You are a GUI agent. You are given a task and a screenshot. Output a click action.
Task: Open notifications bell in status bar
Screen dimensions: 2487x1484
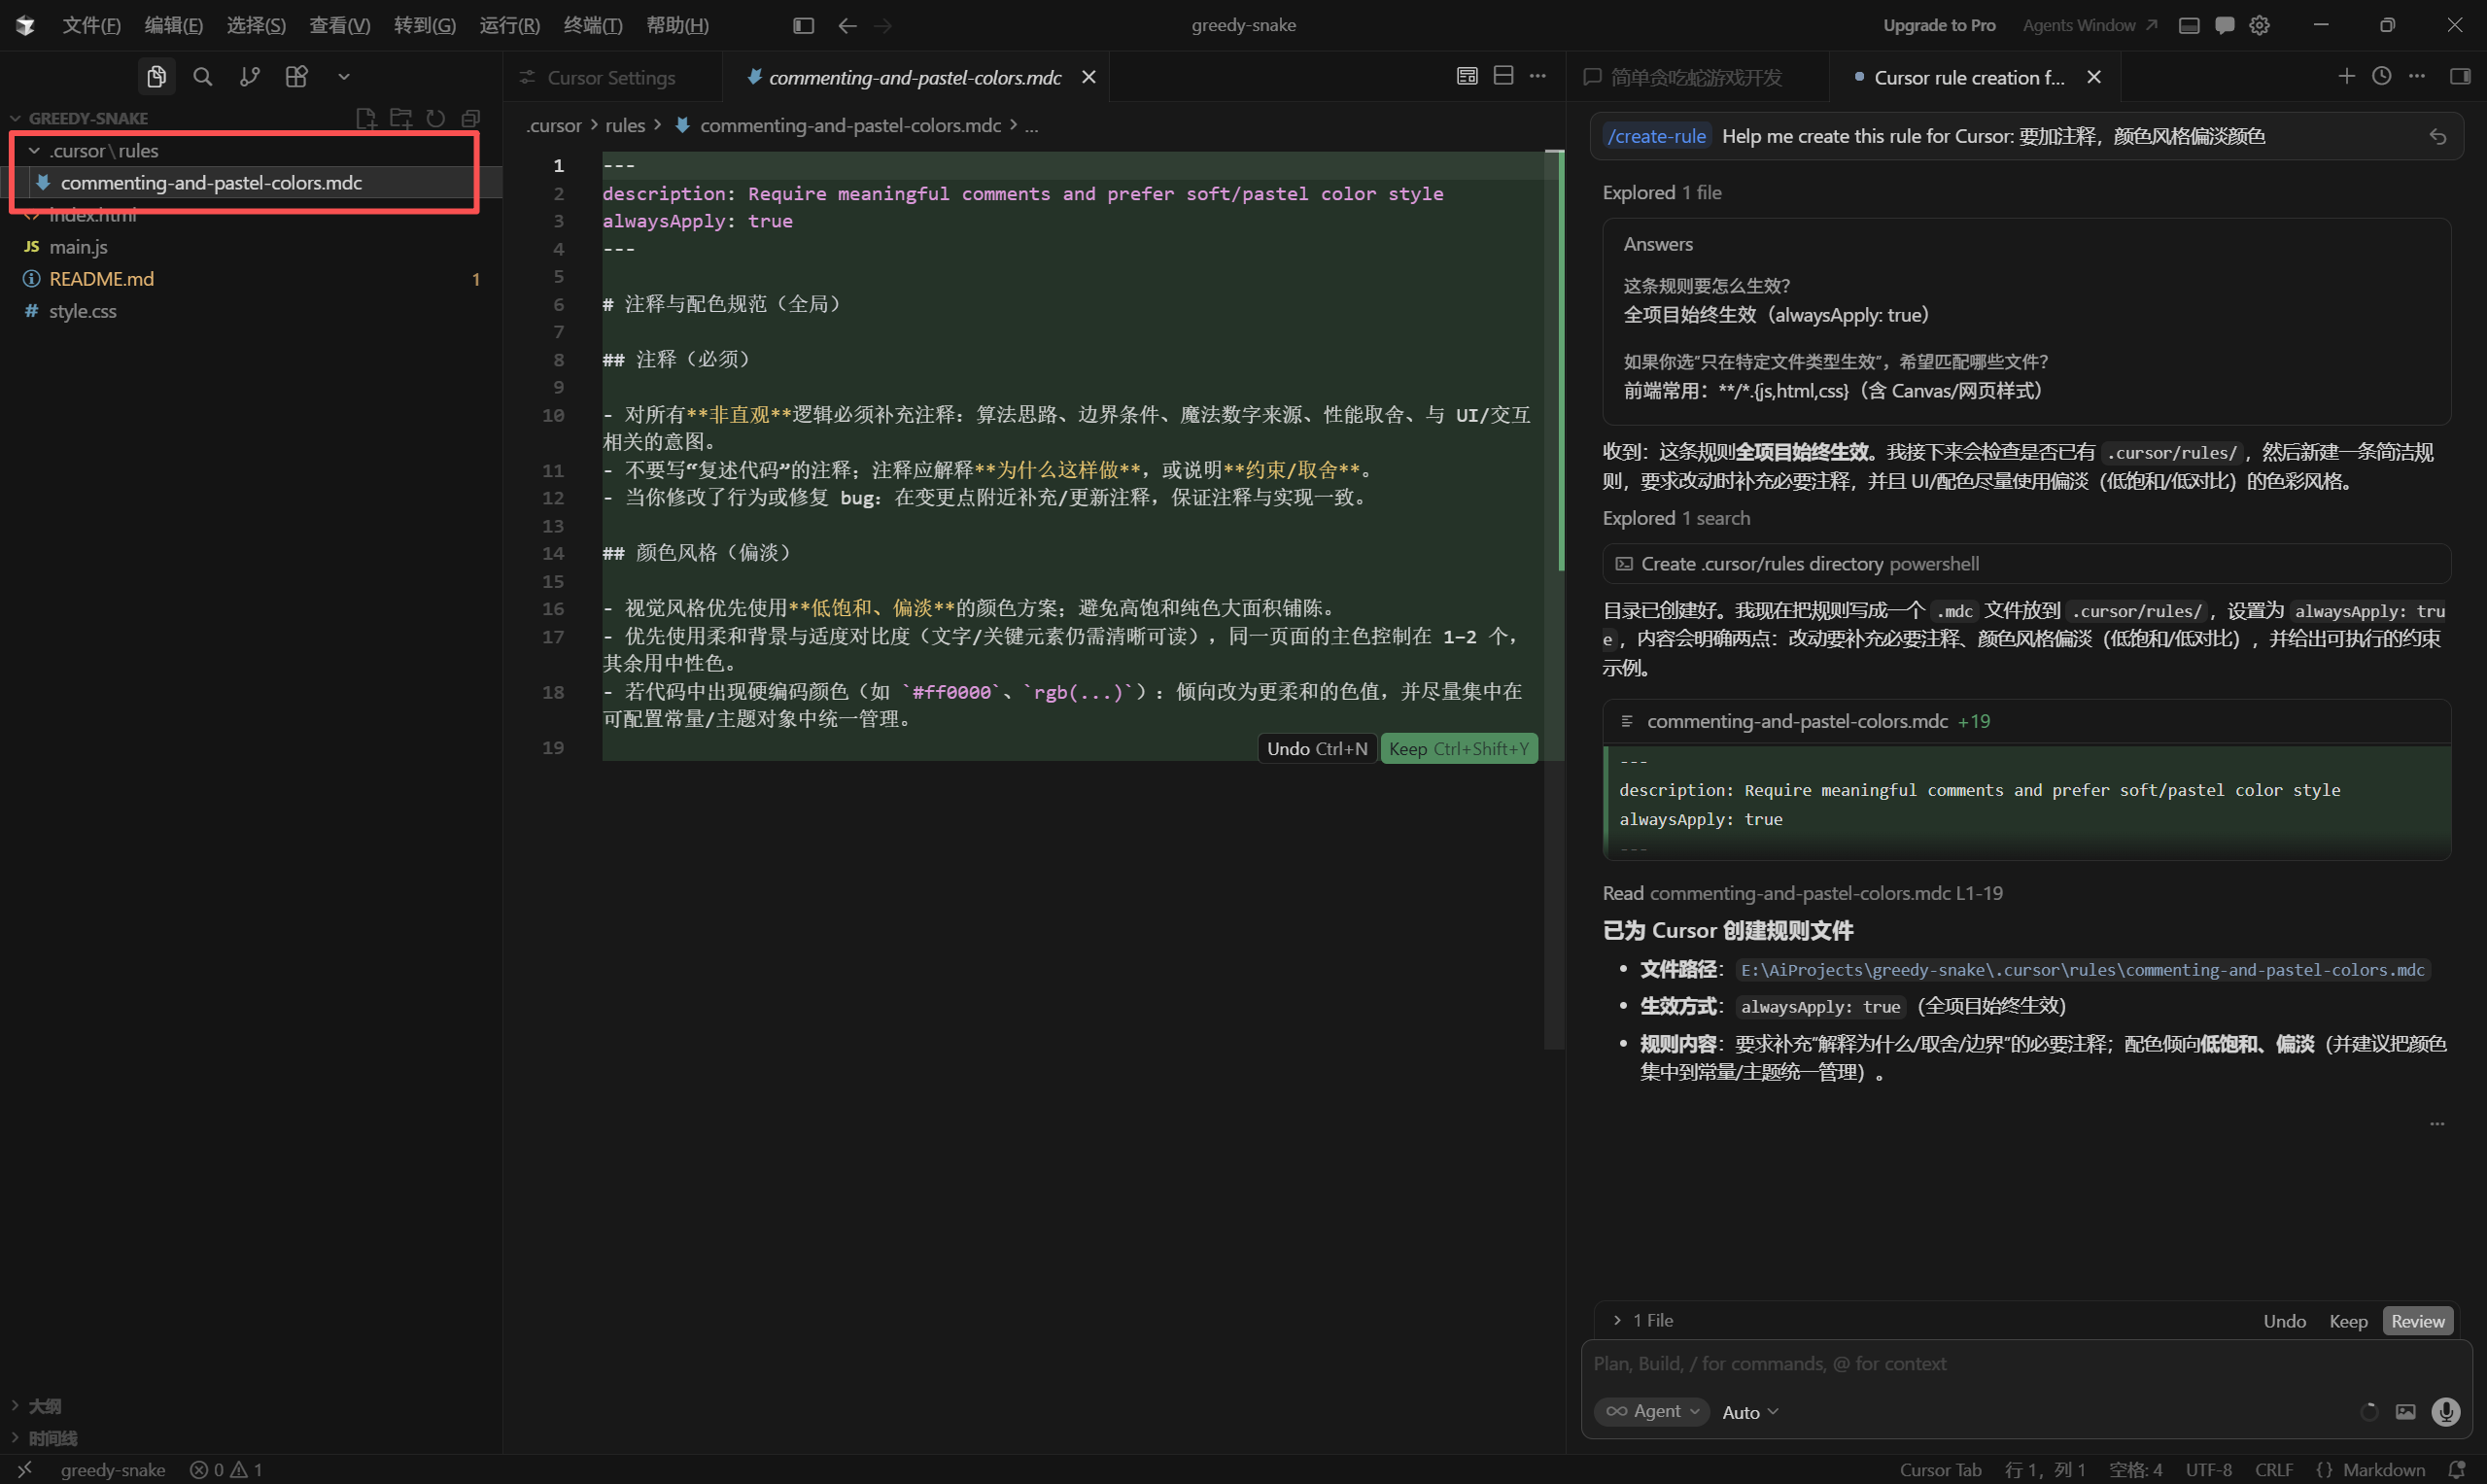[2456, 1469]
